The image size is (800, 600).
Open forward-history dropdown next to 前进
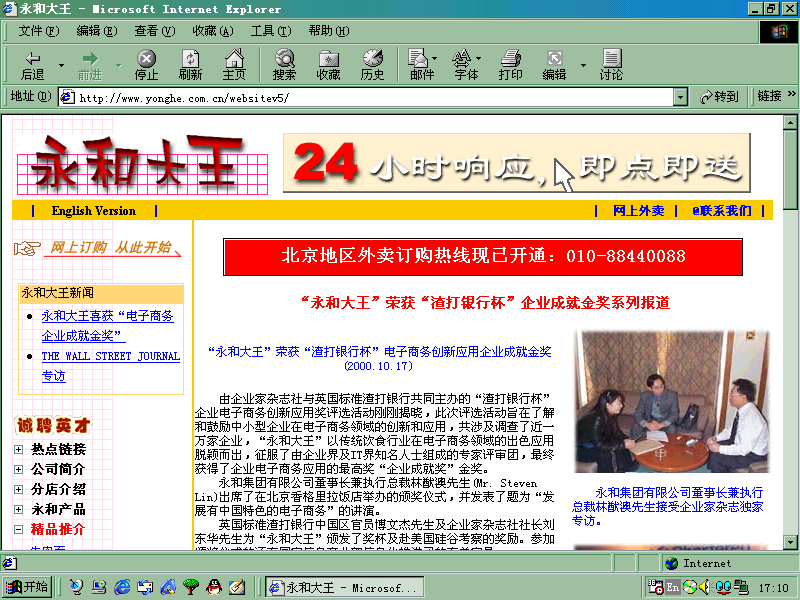(x=118, y=65)
